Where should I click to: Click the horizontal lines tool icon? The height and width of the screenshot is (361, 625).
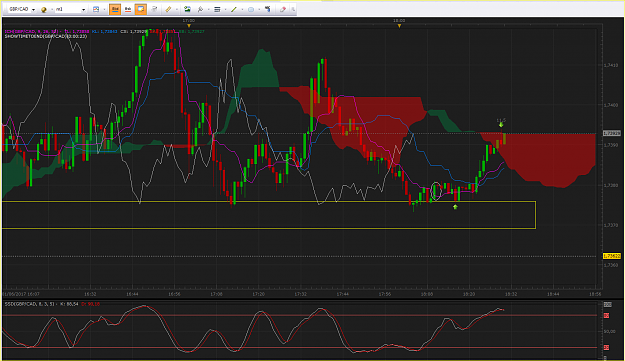pos(217,9)
